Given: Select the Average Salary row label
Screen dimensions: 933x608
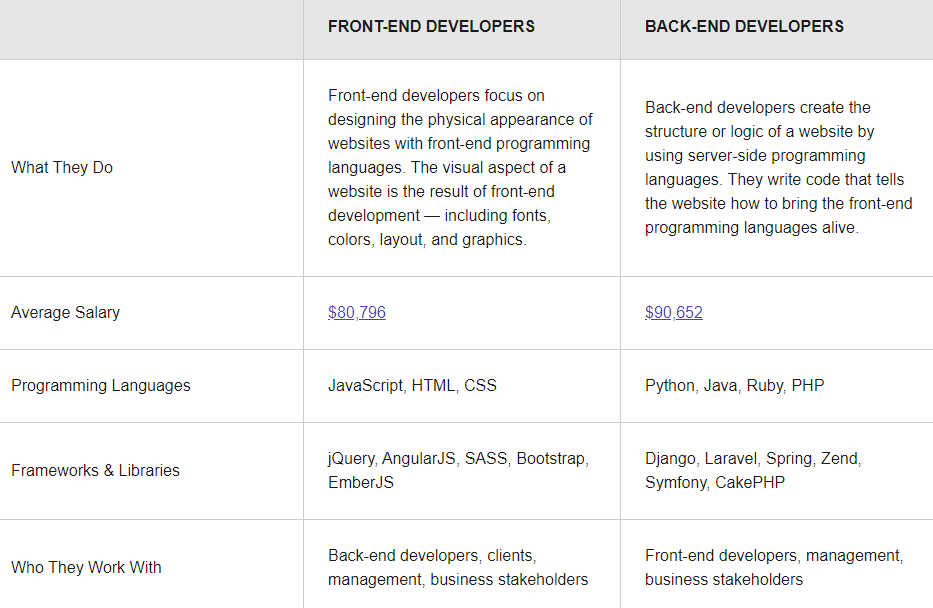Looking at the screenshot, I should point(65,312).
